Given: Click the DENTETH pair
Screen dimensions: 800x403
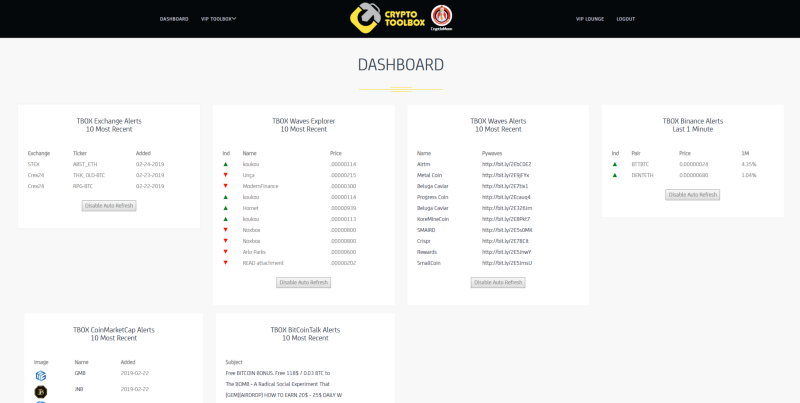Looking at the screenshot, I should click(x=642, y=175).
